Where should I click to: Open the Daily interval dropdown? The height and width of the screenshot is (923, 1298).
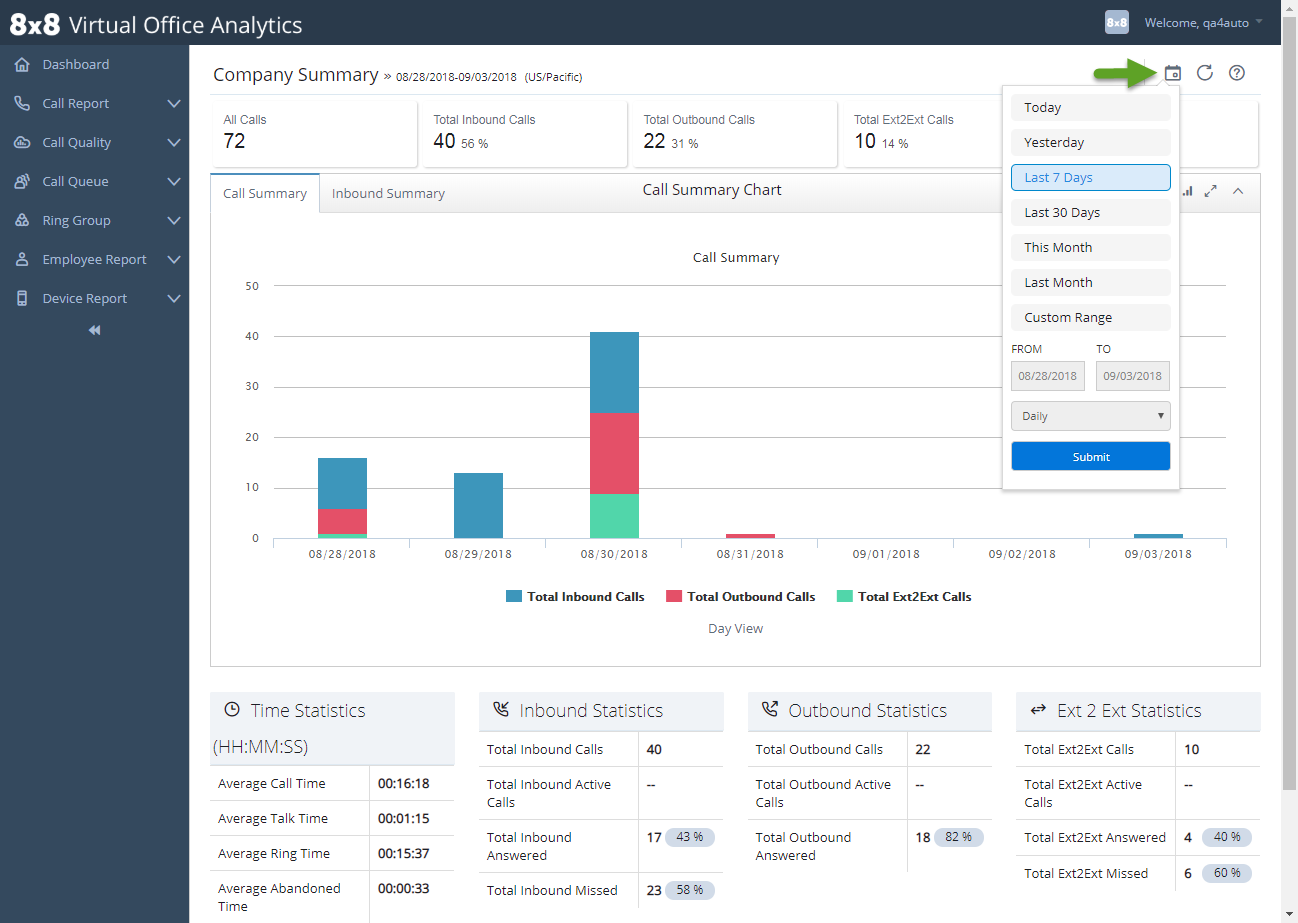(1090, 415)
